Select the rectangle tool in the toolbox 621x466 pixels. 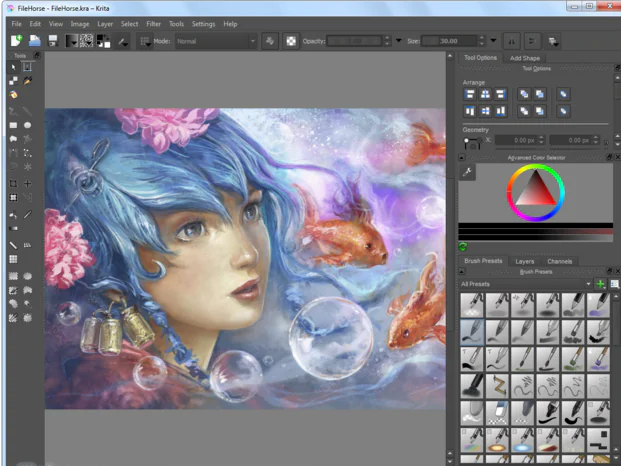(13, 125)
